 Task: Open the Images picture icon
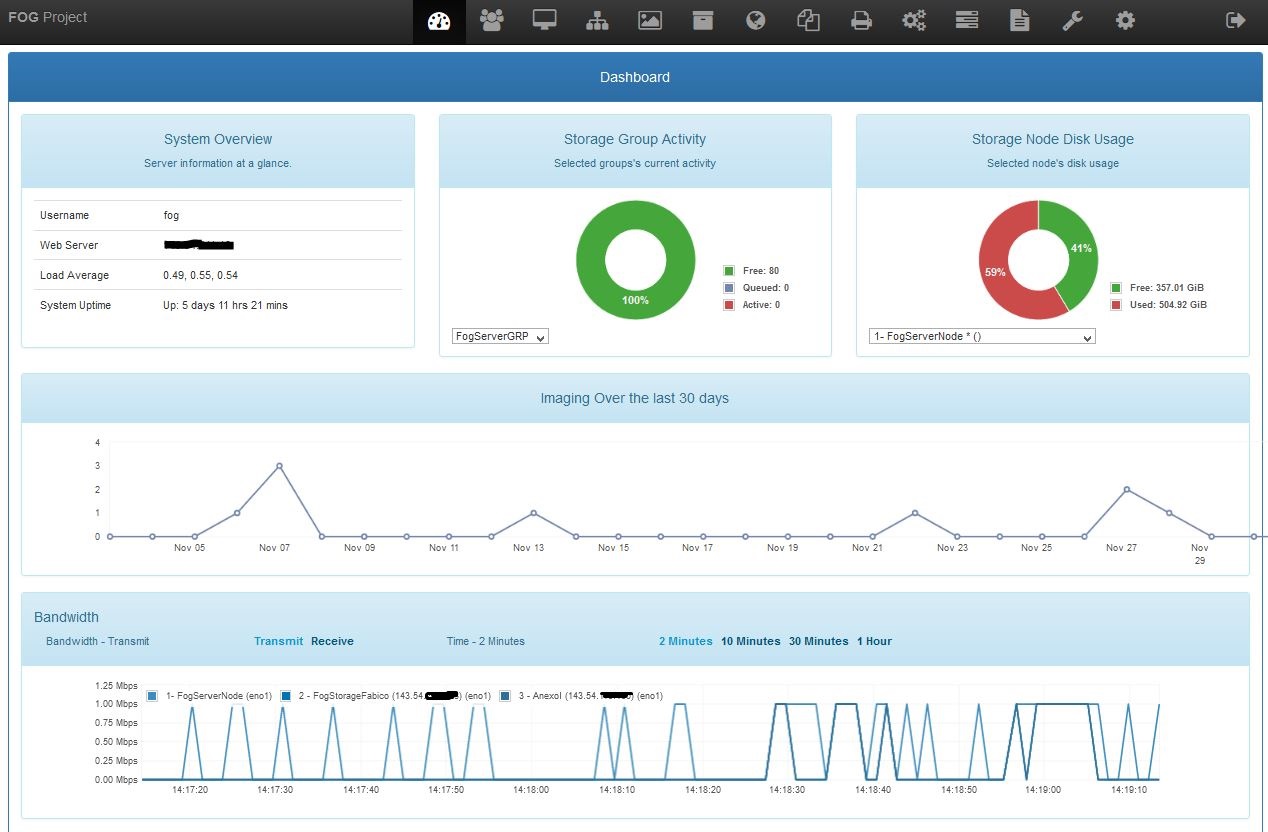pos(650,20)
